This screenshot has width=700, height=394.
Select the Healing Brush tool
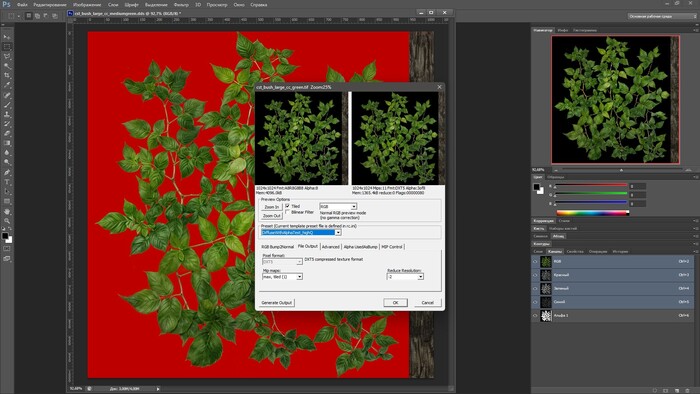pyautogui.click(x=7, y=95)
